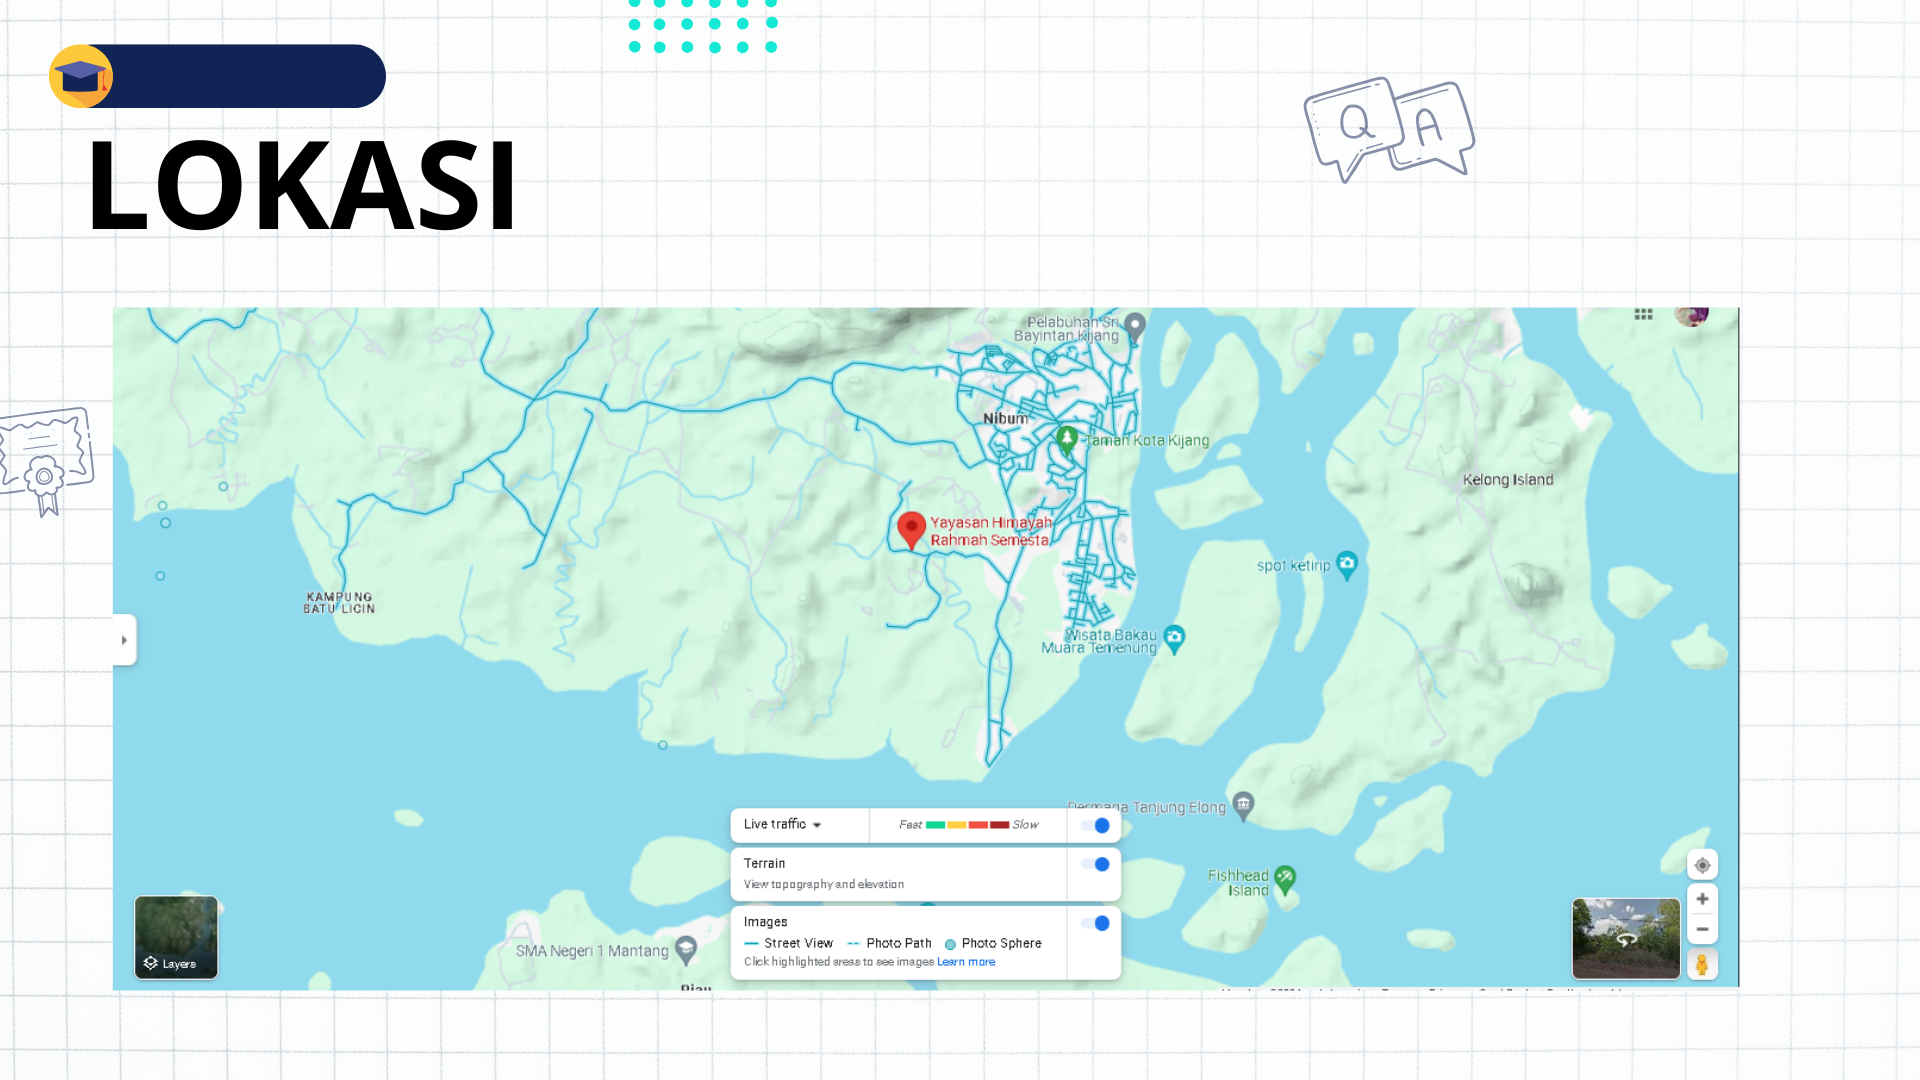
Task: Follow the Learn more link
Action: (966, 962)
